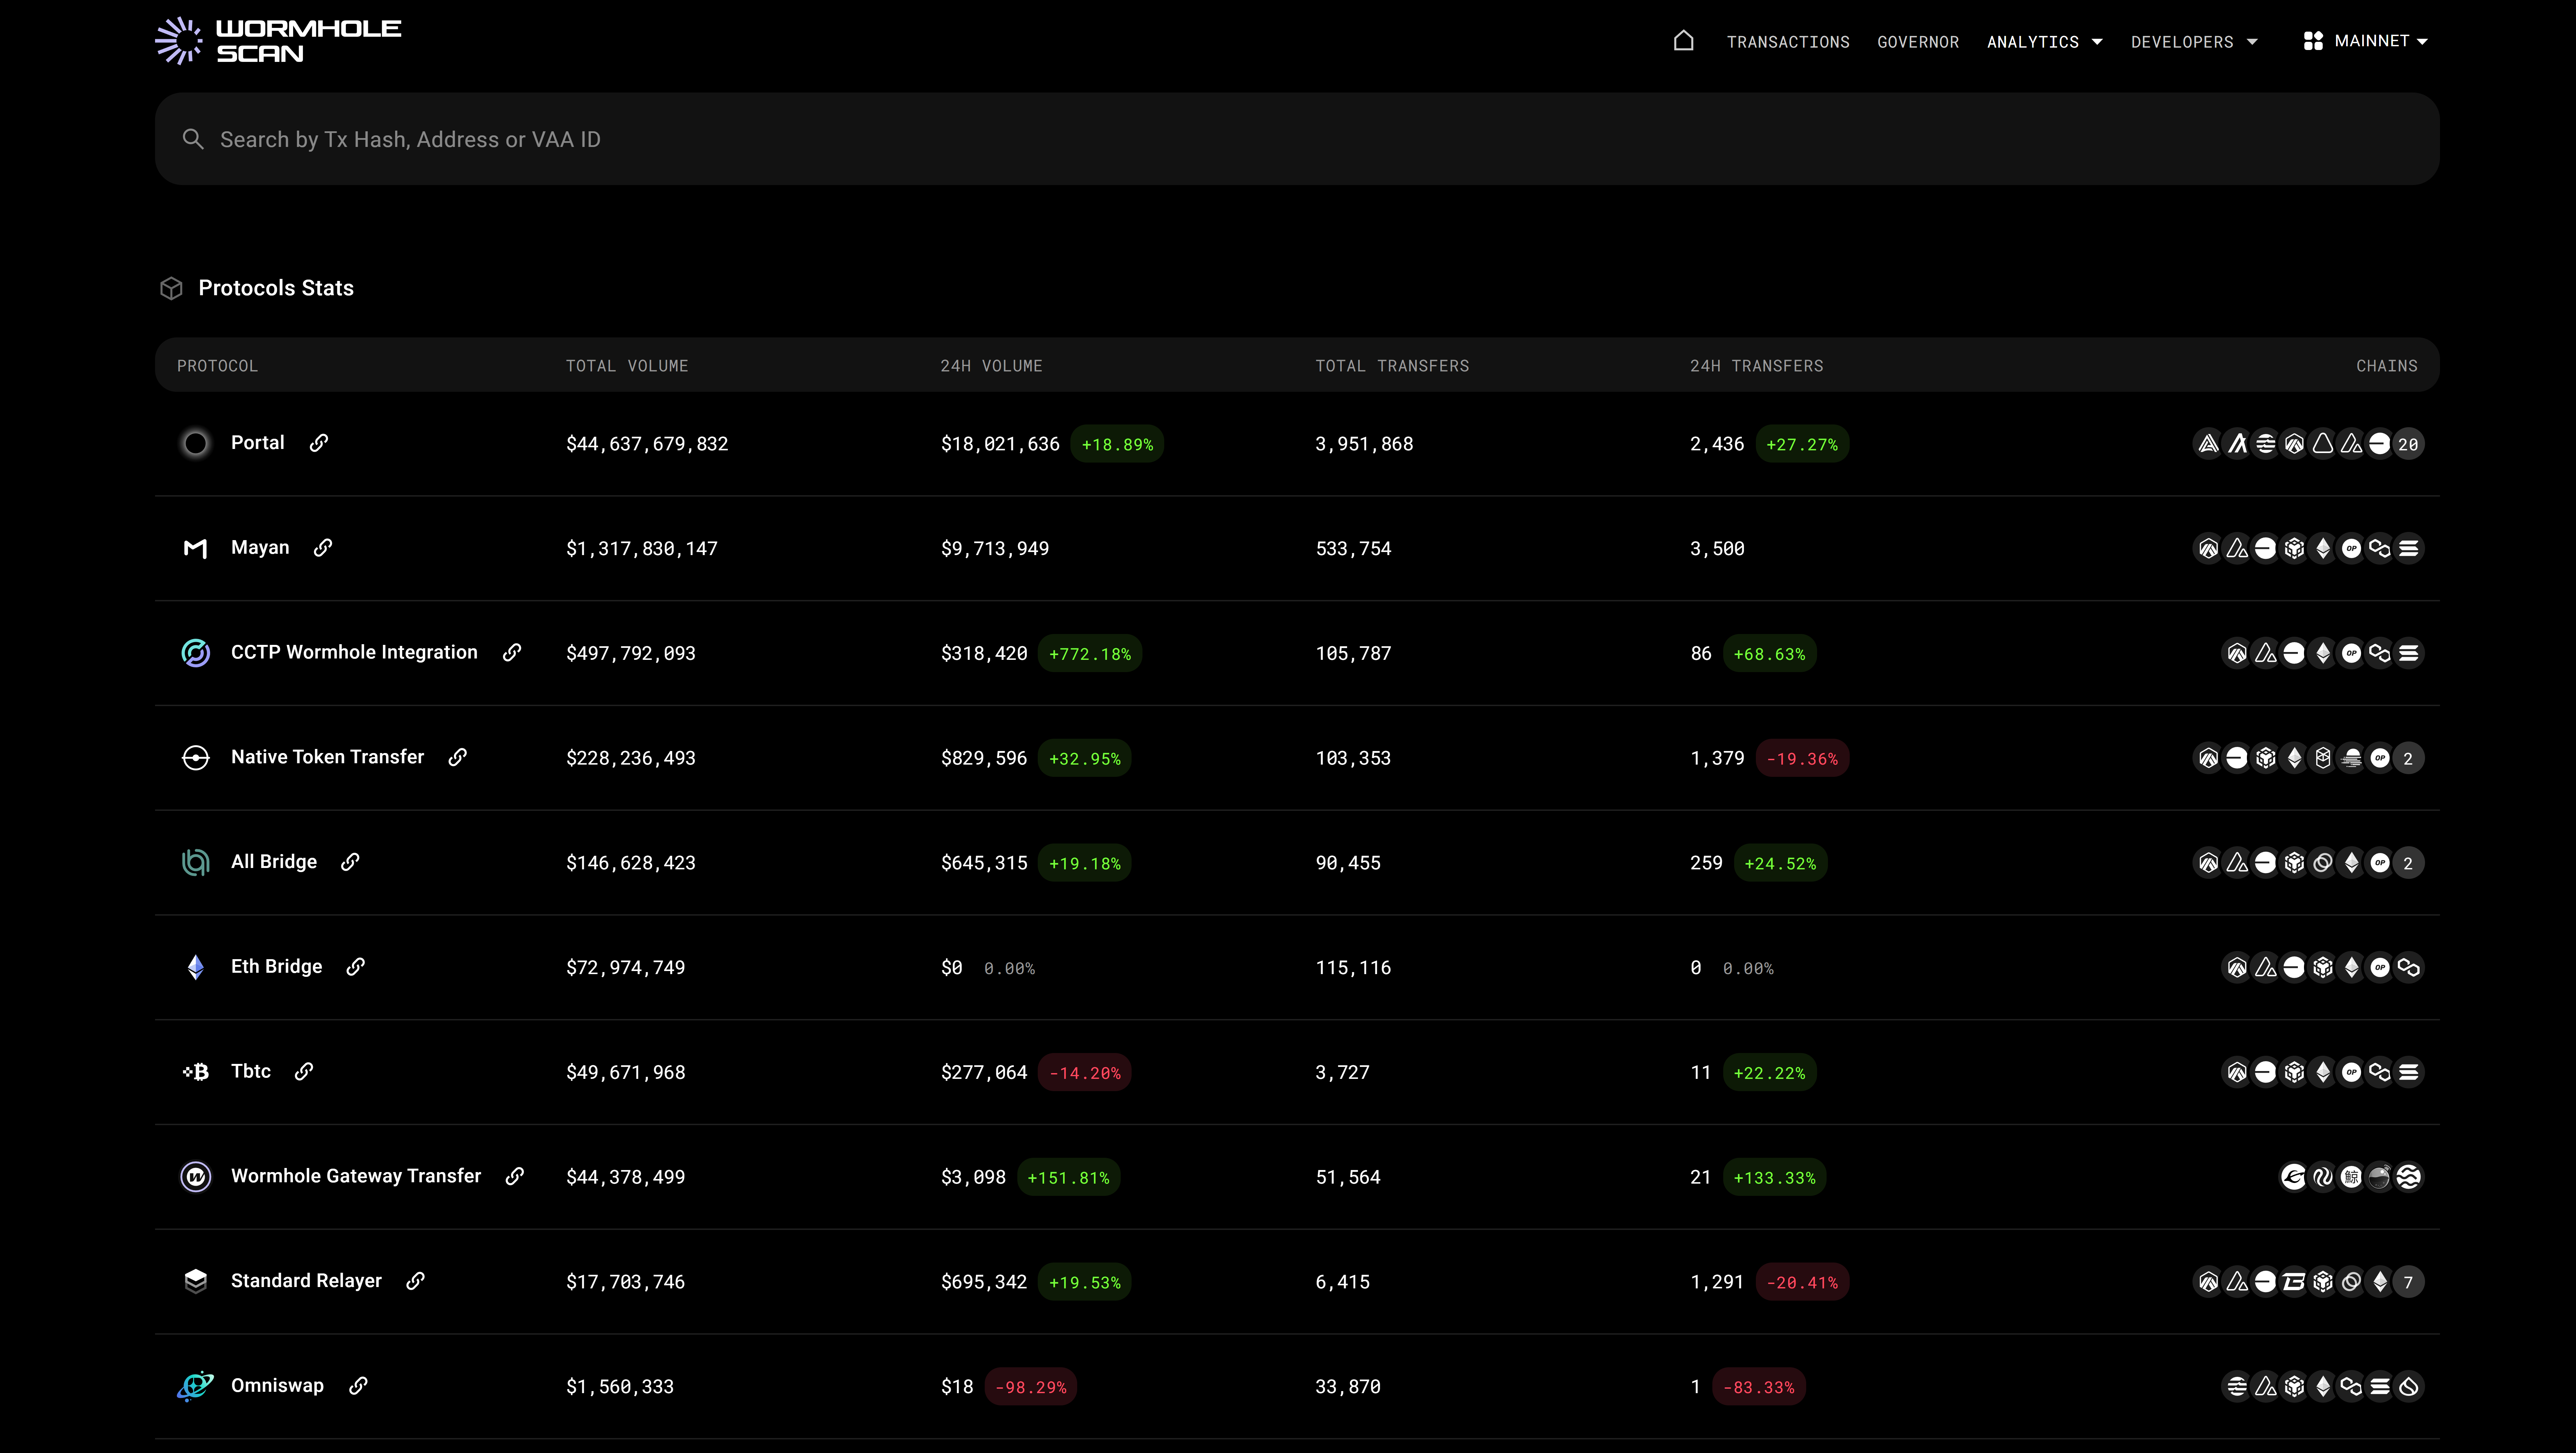
Task: Click Portal total volume $44,637,679,832
Action: (647, 444)
